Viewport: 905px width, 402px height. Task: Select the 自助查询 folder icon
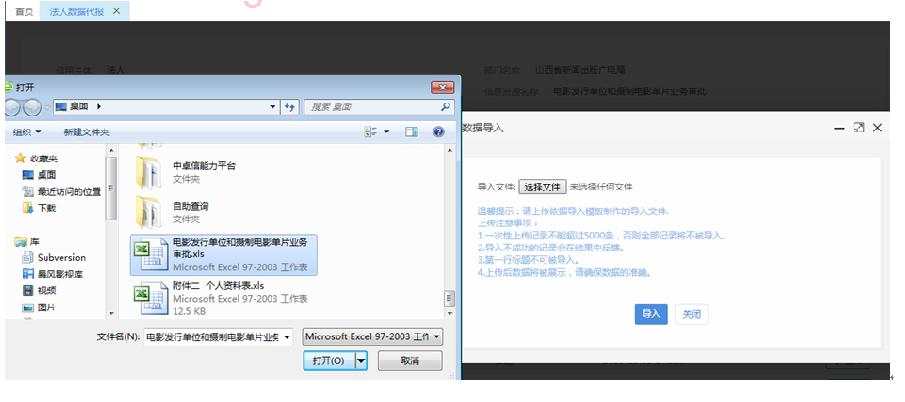pos(148,211)
